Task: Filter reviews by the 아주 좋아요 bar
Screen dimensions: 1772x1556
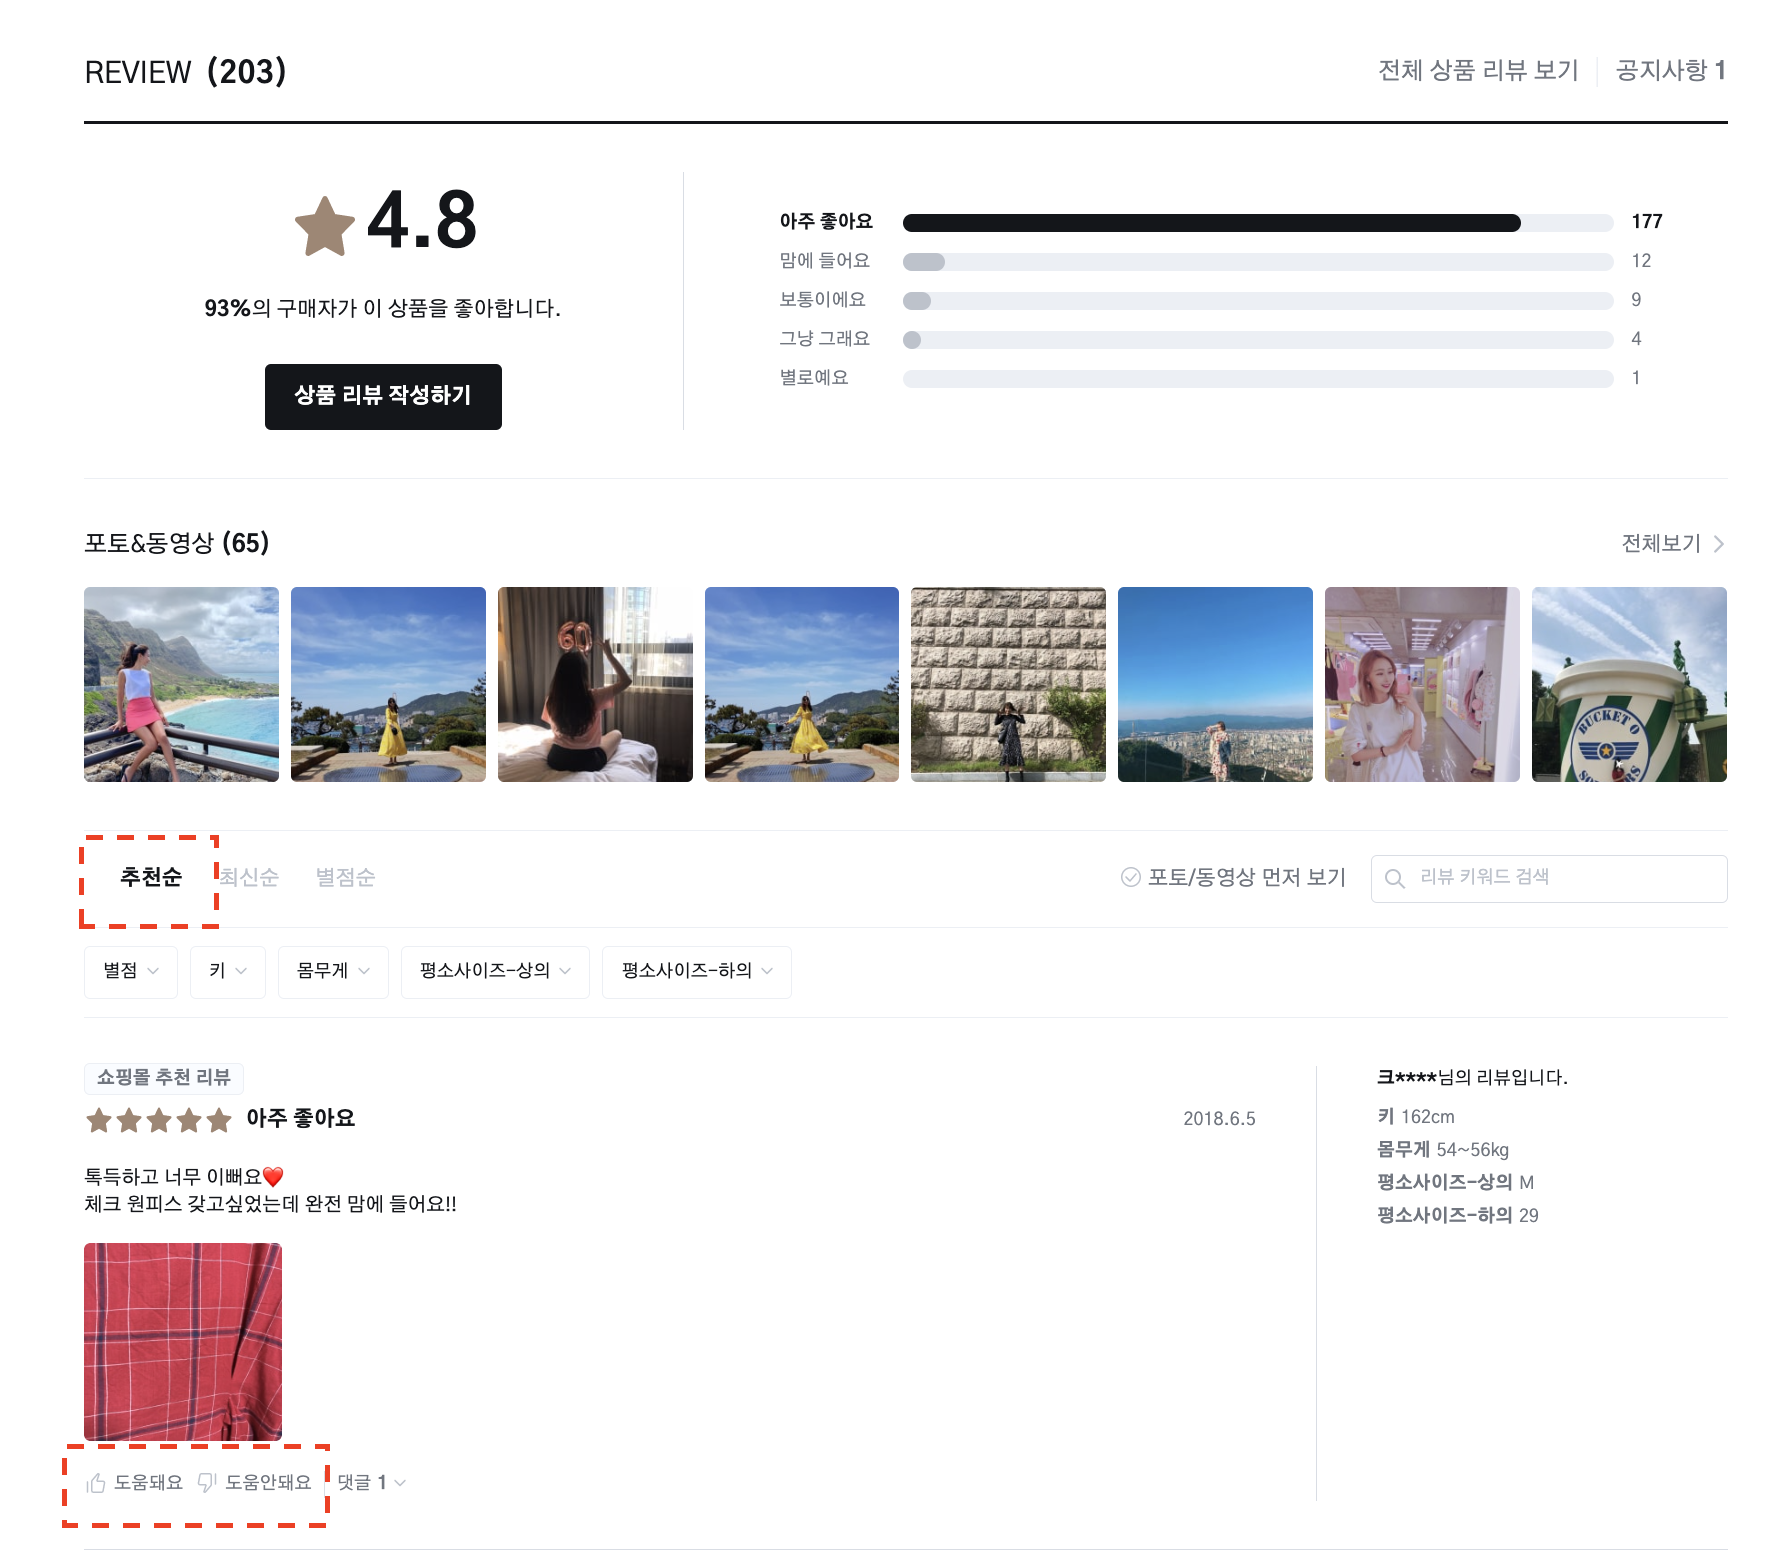Action: click(1258, 223)
